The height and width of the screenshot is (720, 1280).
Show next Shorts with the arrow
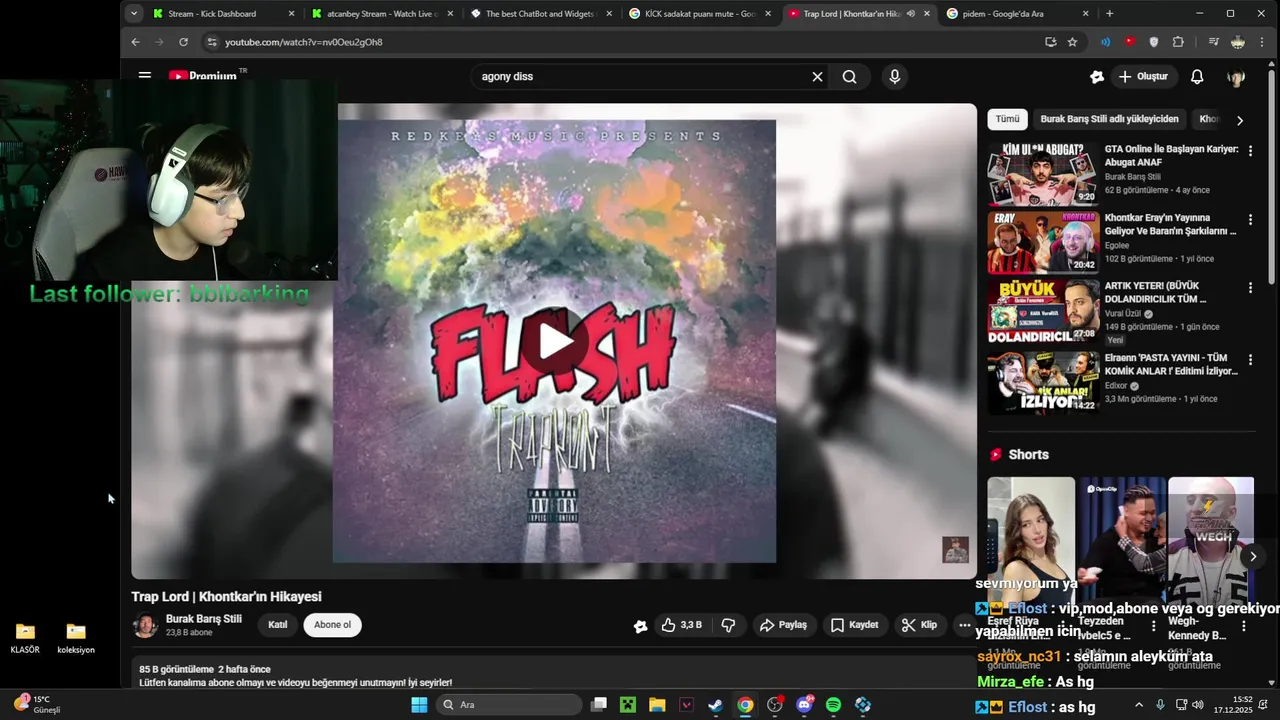point(1253,557)
